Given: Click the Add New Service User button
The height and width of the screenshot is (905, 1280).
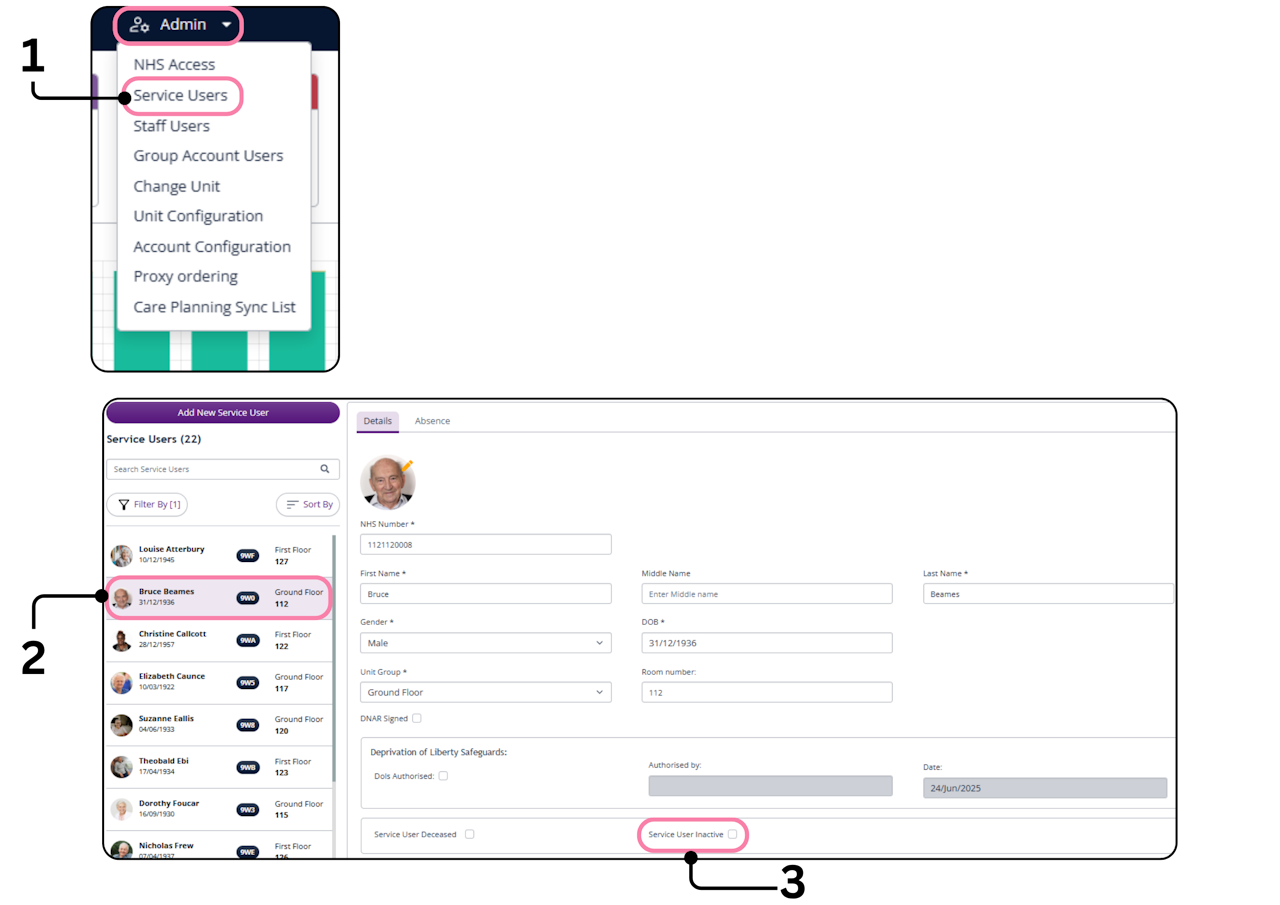Looking at the screenshot, I should tap(223, 412).
